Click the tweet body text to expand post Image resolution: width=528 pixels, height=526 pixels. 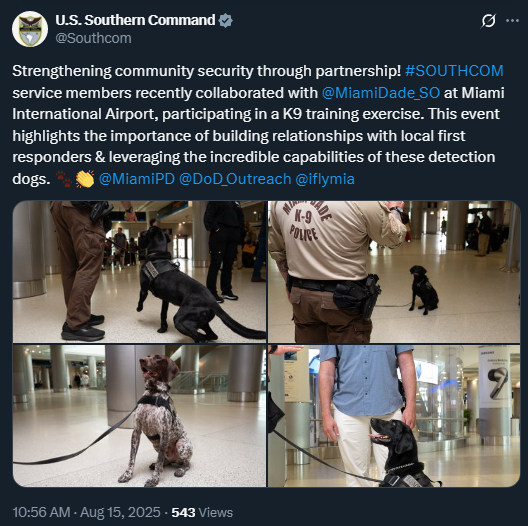[259, 125]
